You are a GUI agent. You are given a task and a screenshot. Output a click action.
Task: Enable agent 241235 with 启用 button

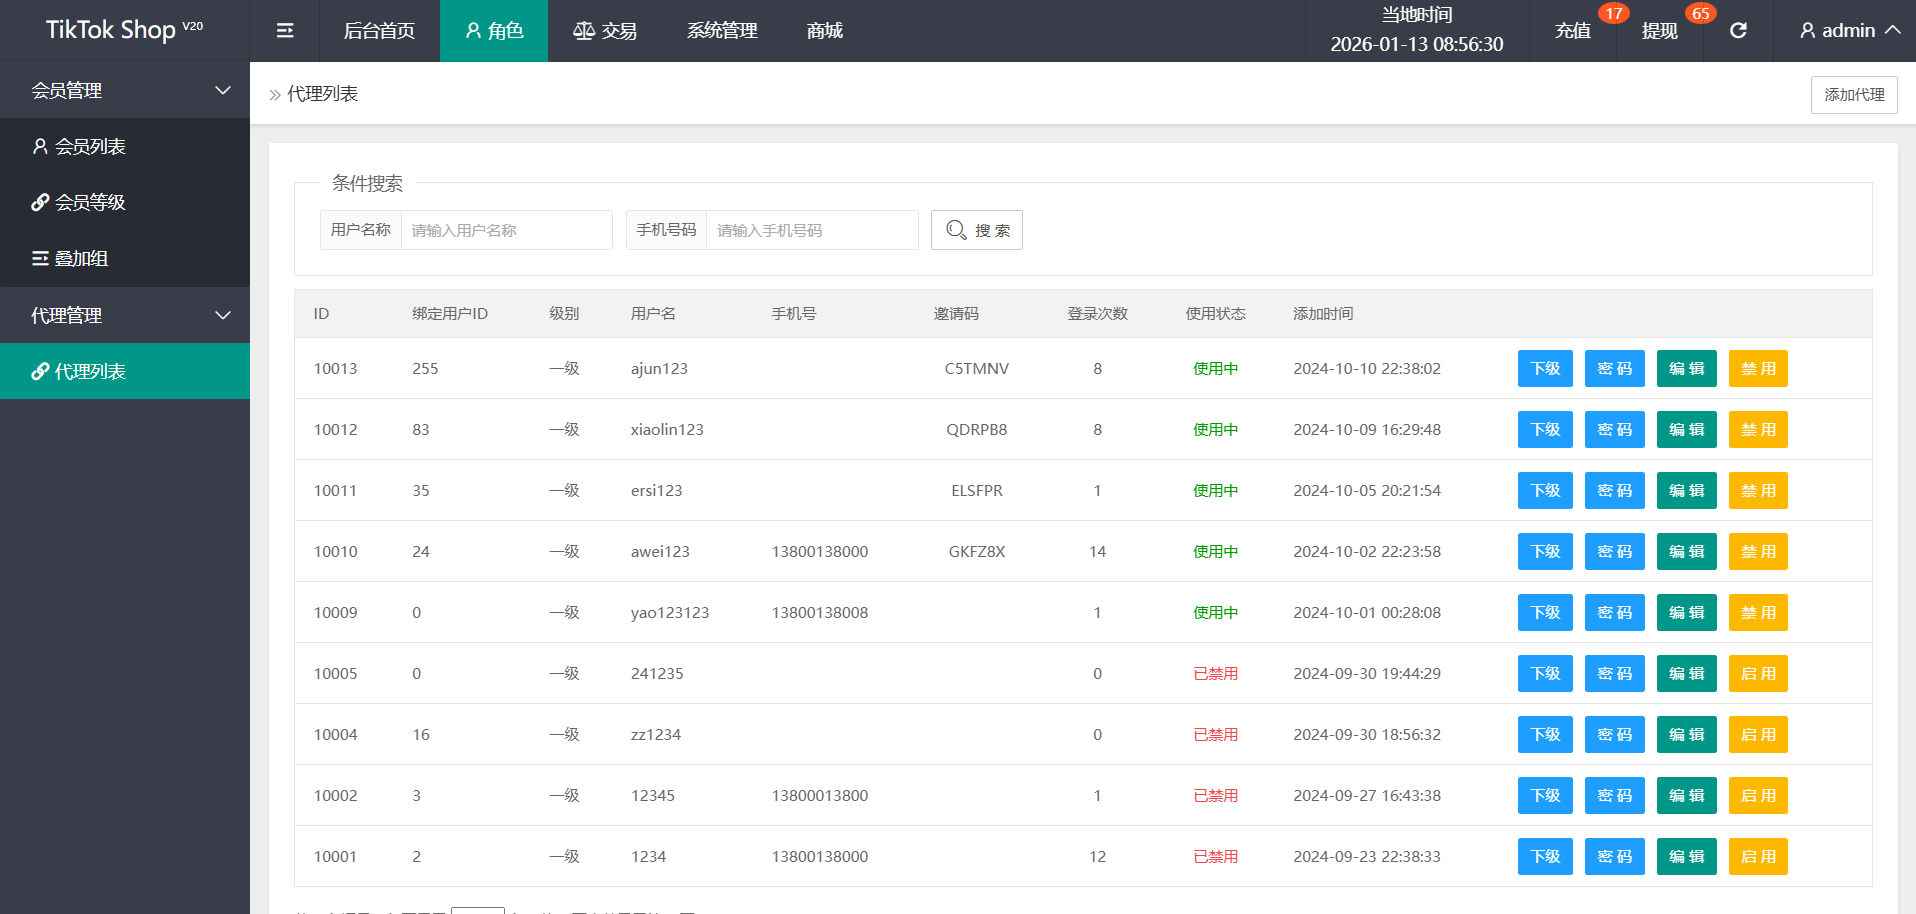(x=1757, y=674)
